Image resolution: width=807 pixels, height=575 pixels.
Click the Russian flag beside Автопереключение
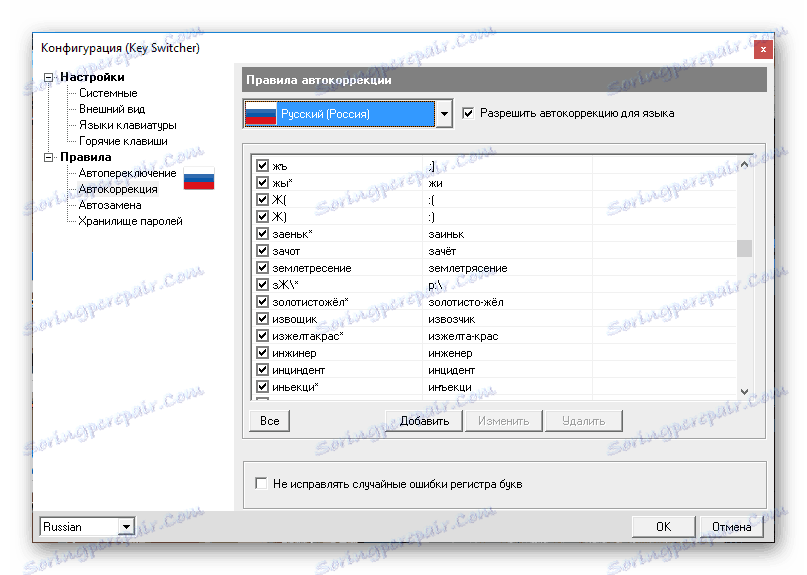(x=199, y=178)
